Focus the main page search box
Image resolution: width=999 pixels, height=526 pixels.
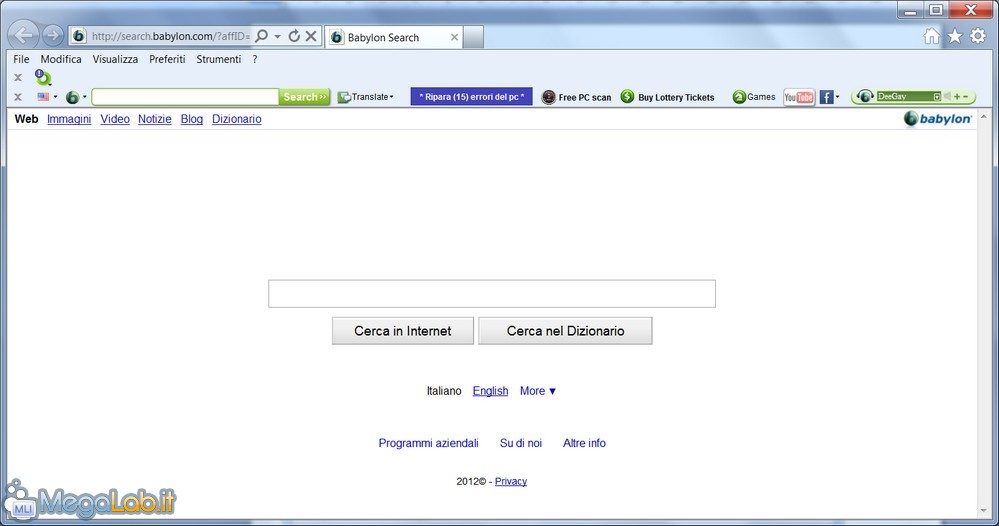click(x=492, y=294)
